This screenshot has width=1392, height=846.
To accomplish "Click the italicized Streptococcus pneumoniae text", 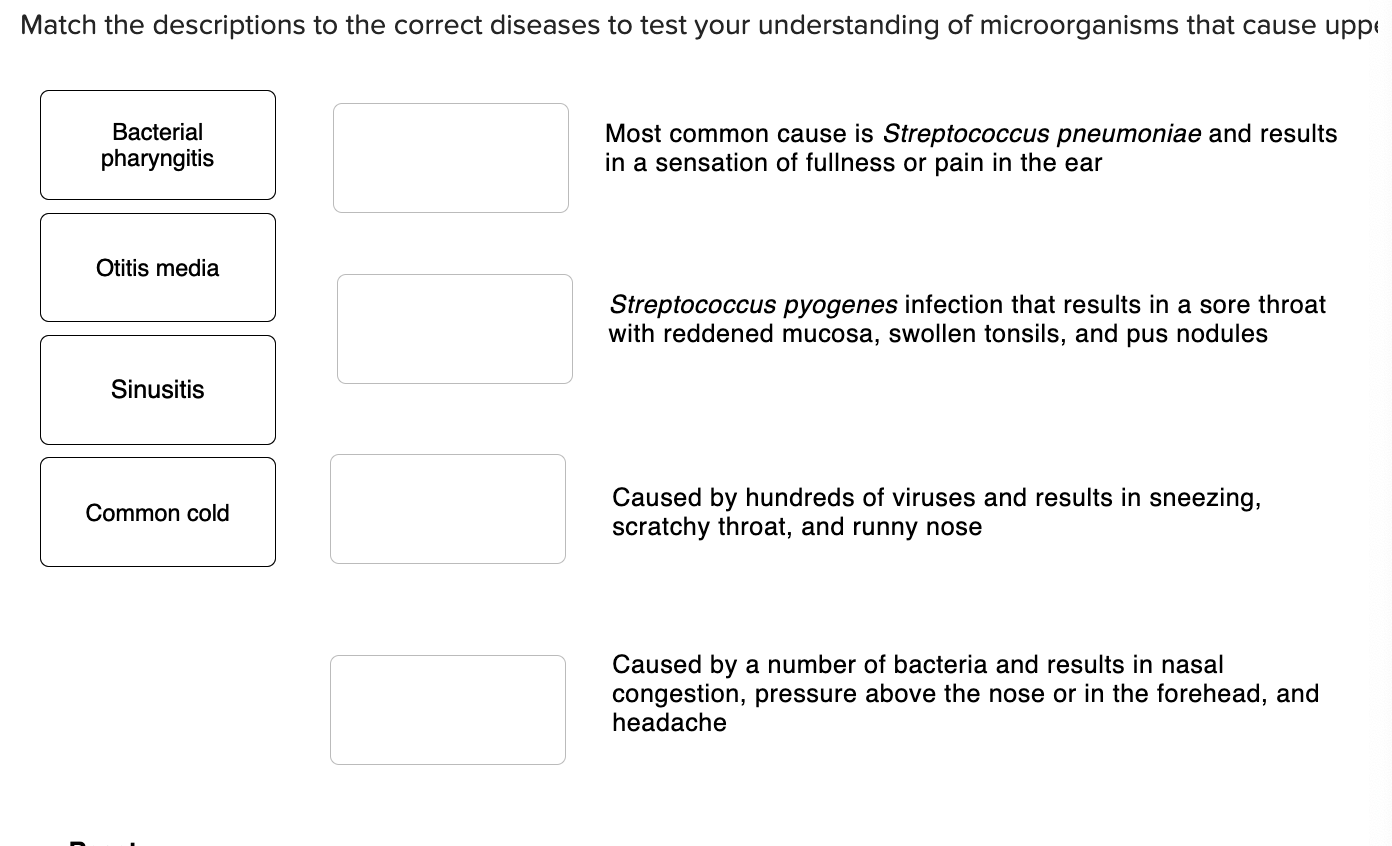I will (x=1042, y=133).
